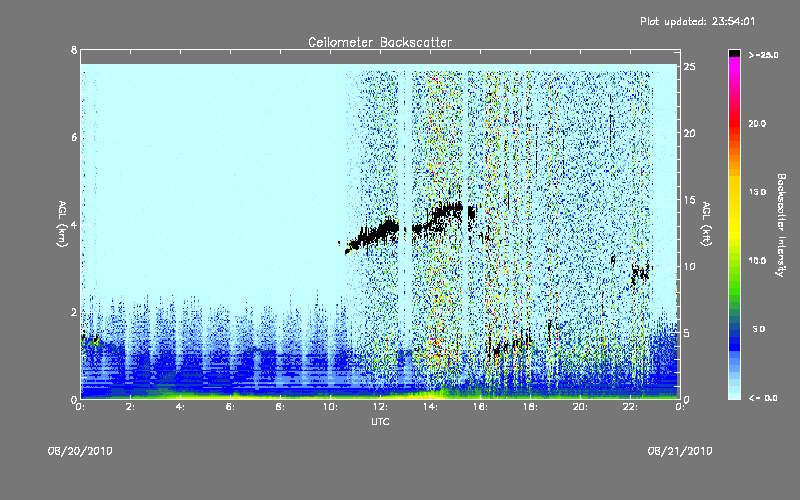This screenshot has height=500, width=800.
Task: Click the 'Ceilometer Backscatter' plot title
Action: (x=380, y=42)
